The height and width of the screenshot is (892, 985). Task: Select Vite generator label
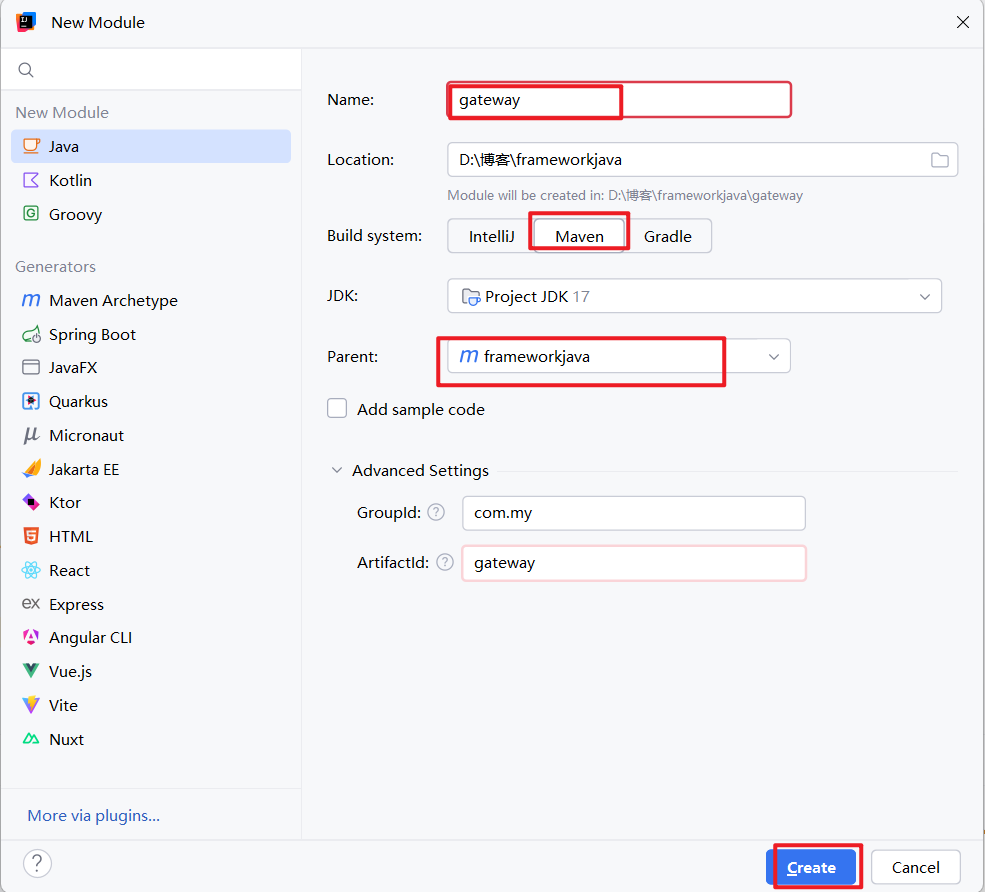(x=63, y=705)
